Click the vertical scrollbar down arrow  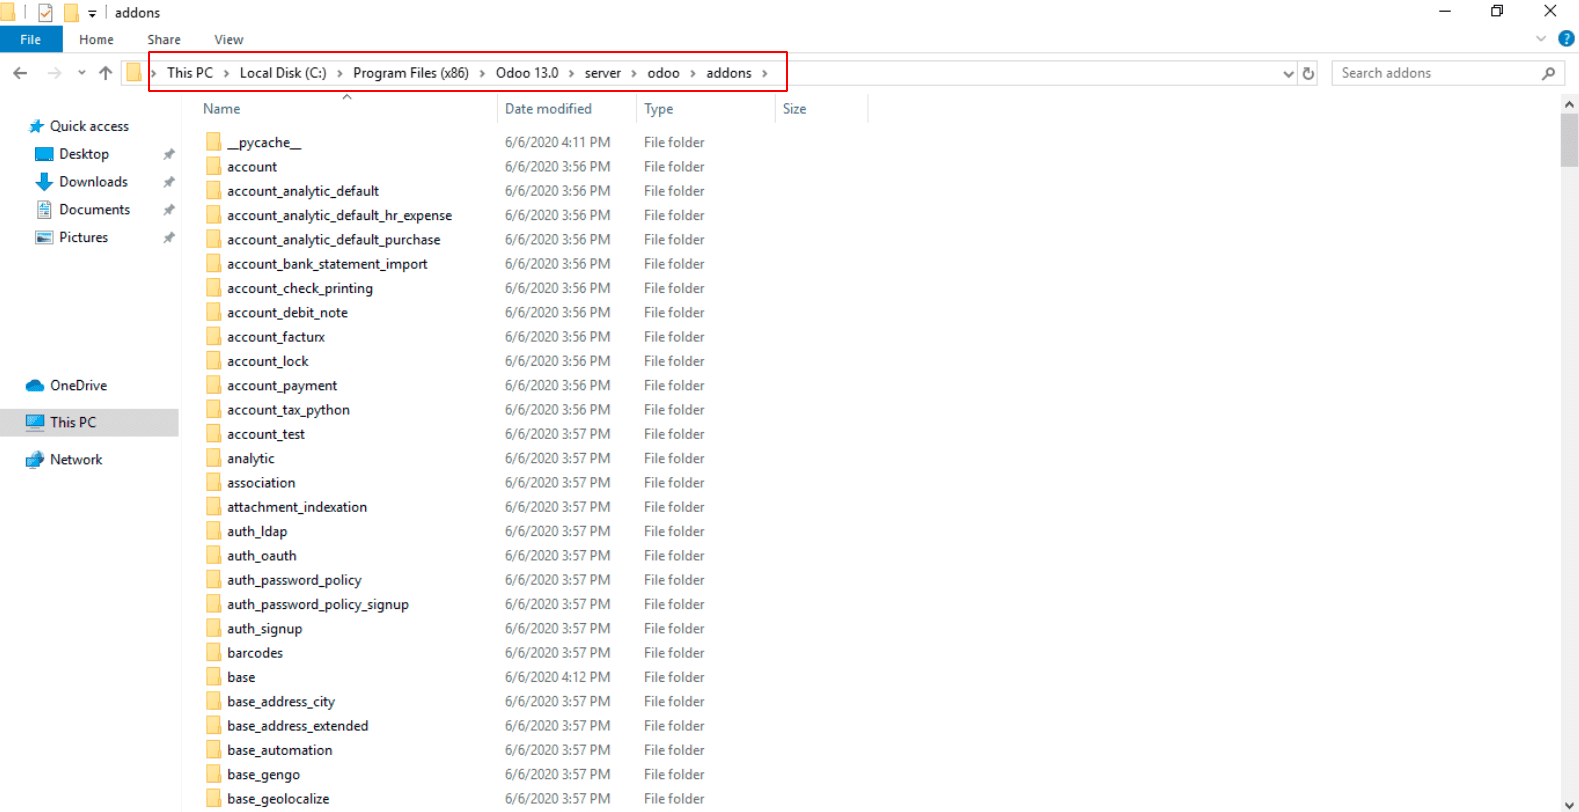[x=1569, y=804]
